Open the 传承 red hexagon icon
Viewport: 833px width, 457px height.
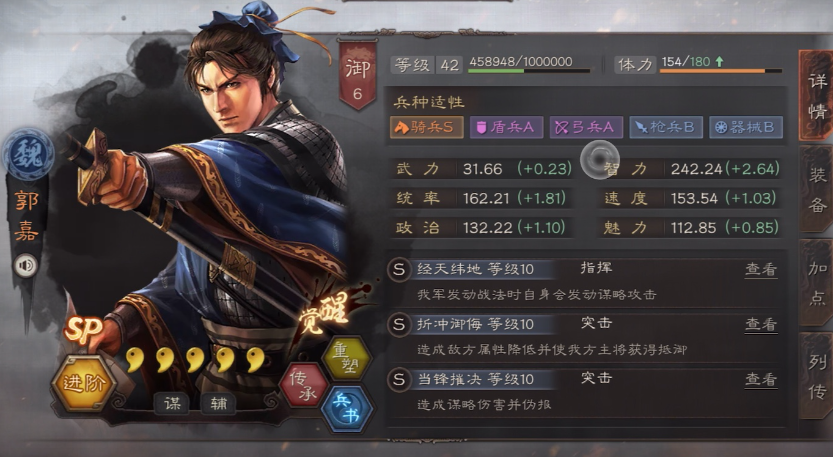coord(304,386)
